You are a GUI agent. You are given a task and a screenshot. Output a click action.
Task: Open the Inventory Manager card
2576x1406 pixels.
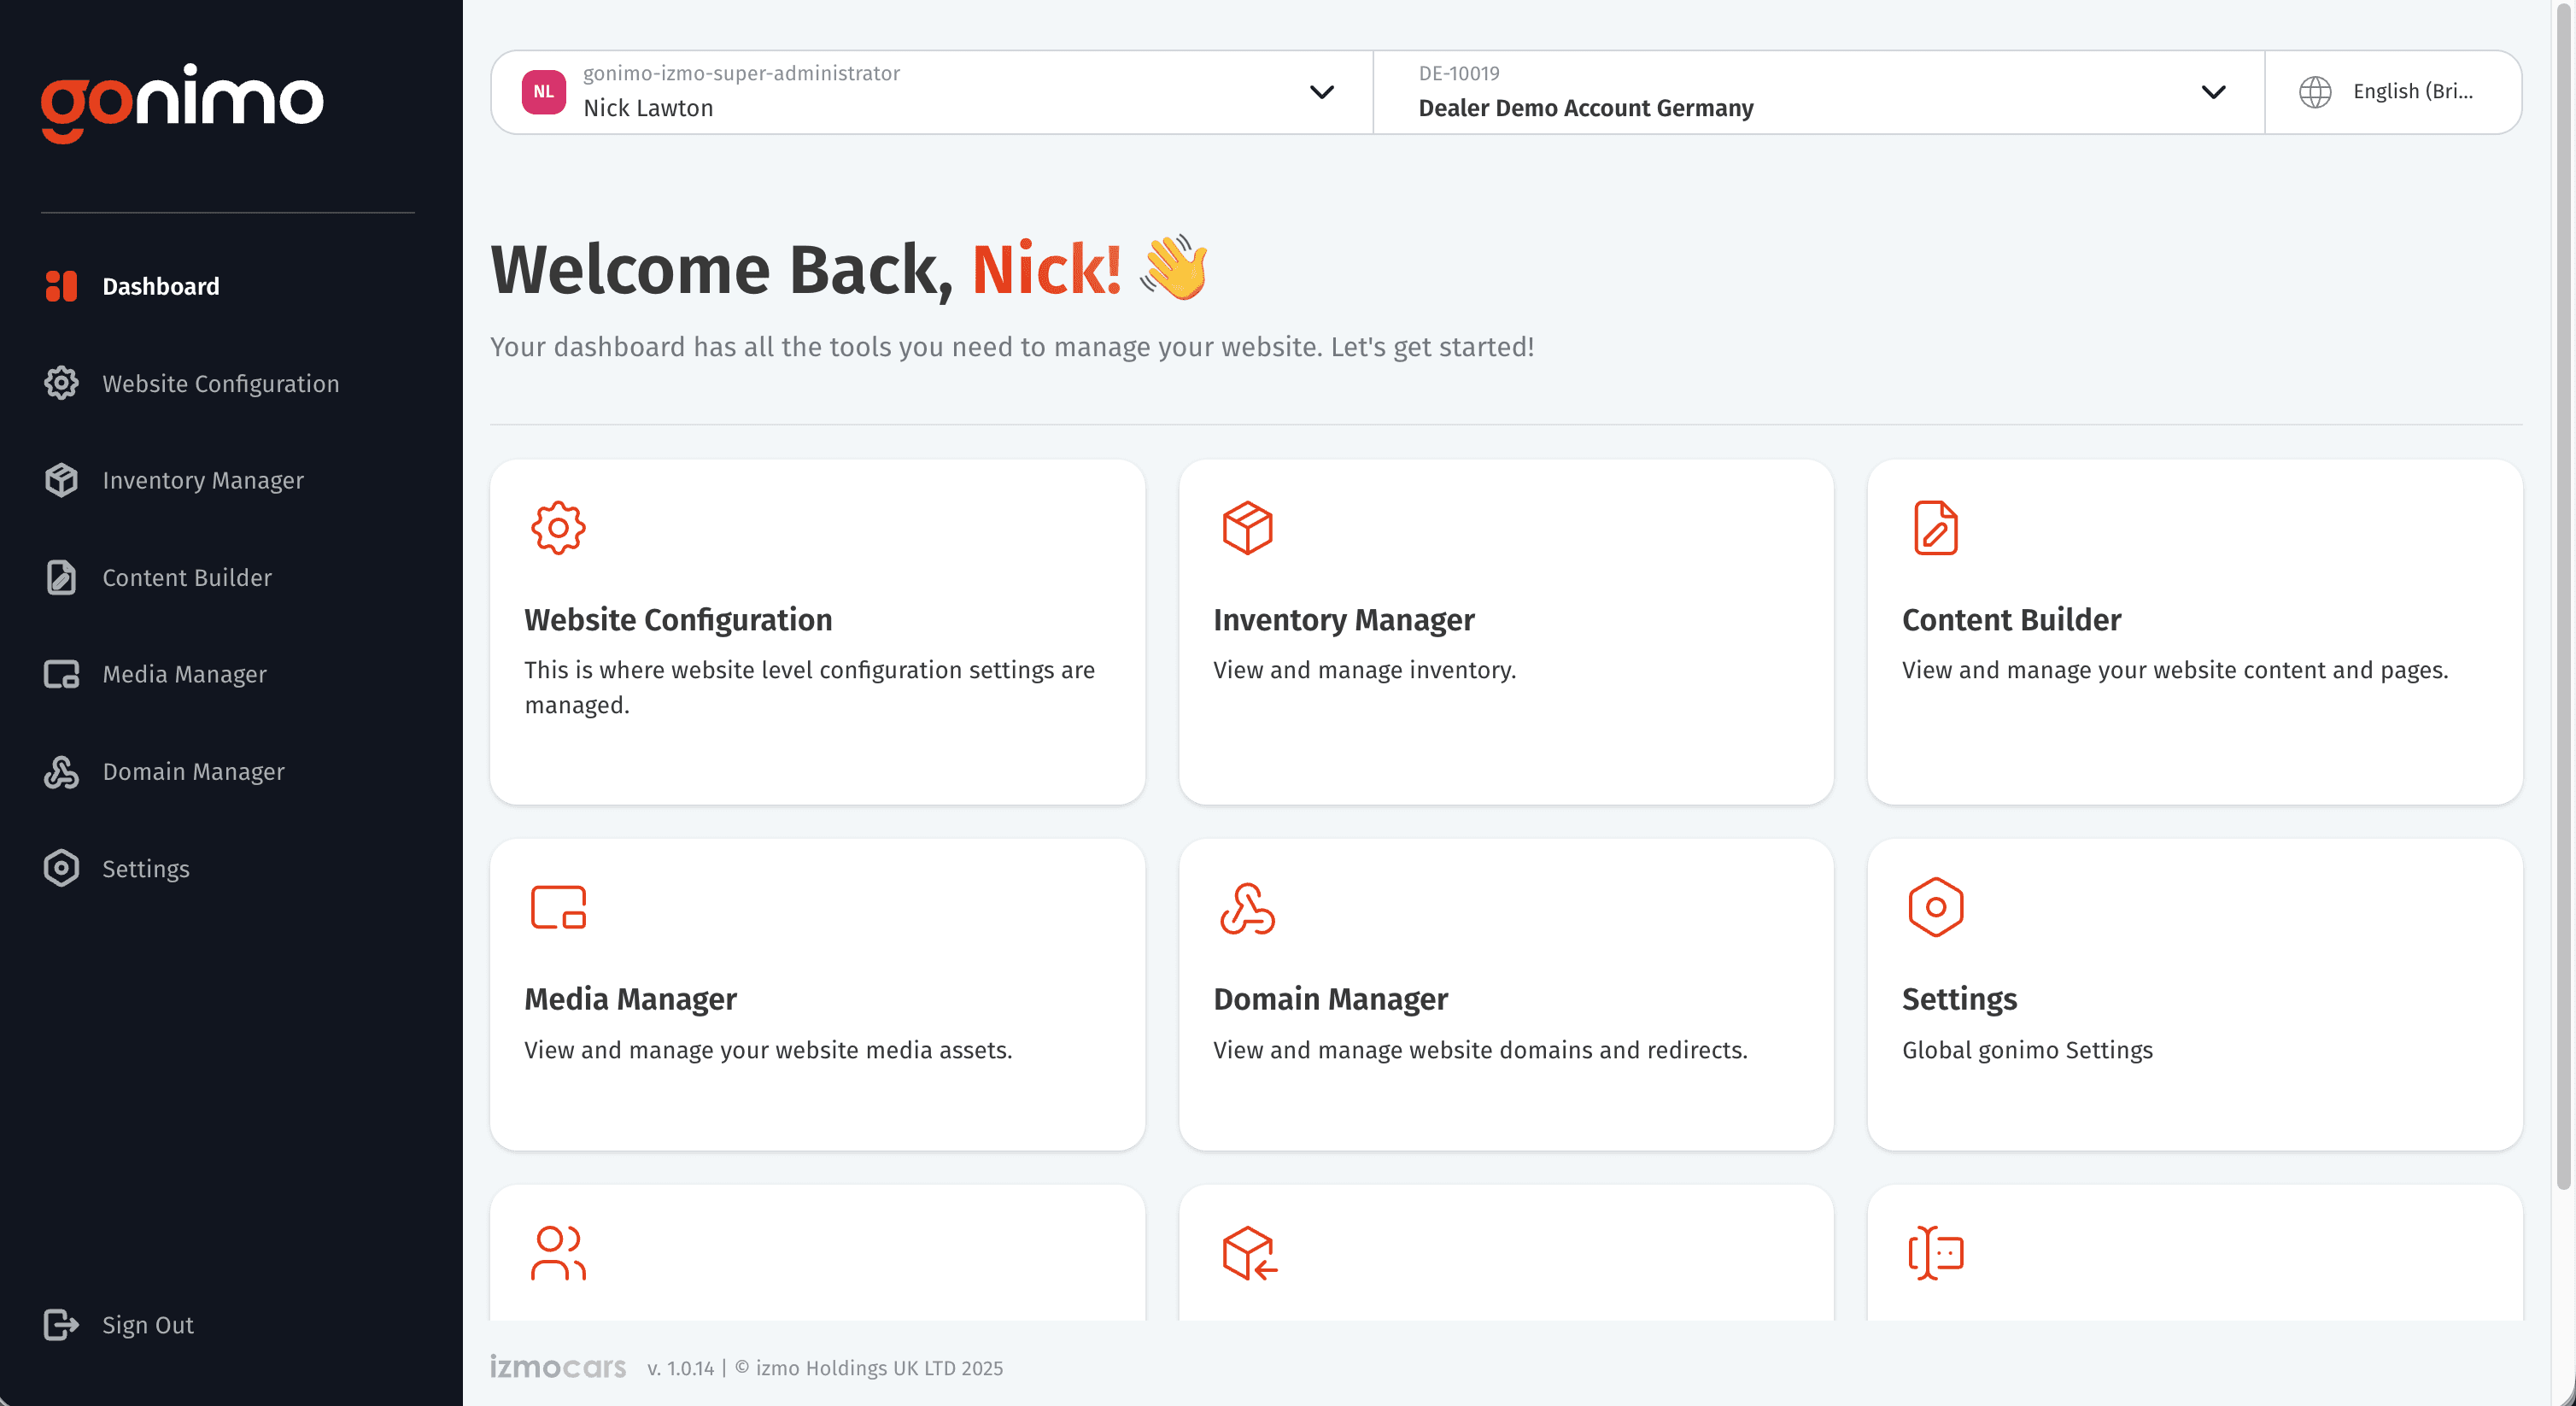tap(1505, 631)
